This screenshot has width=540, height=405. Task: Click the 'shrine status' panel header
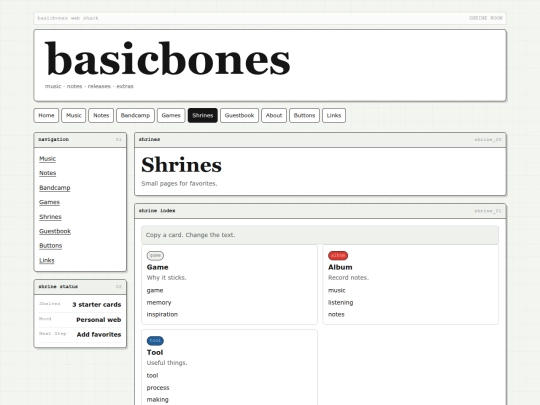pos(80,287)
